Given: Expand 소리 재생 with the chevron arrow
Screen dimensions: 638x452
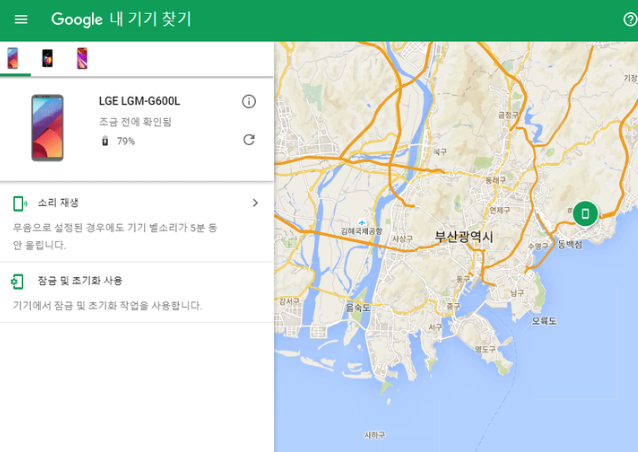Looking at the screenshot, I should [255, 203].
